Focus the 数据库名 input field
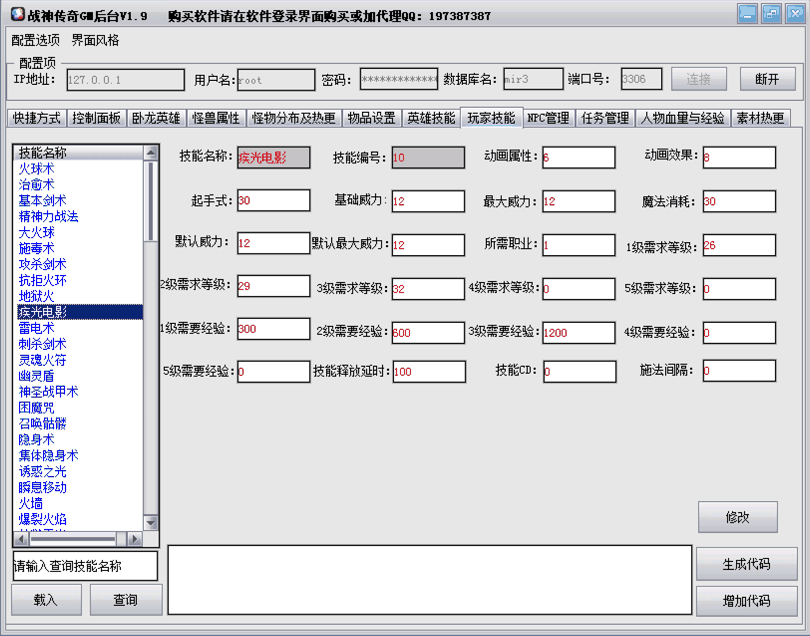The height and width of the screenshot is (636, 810). (x=533, y=79)
